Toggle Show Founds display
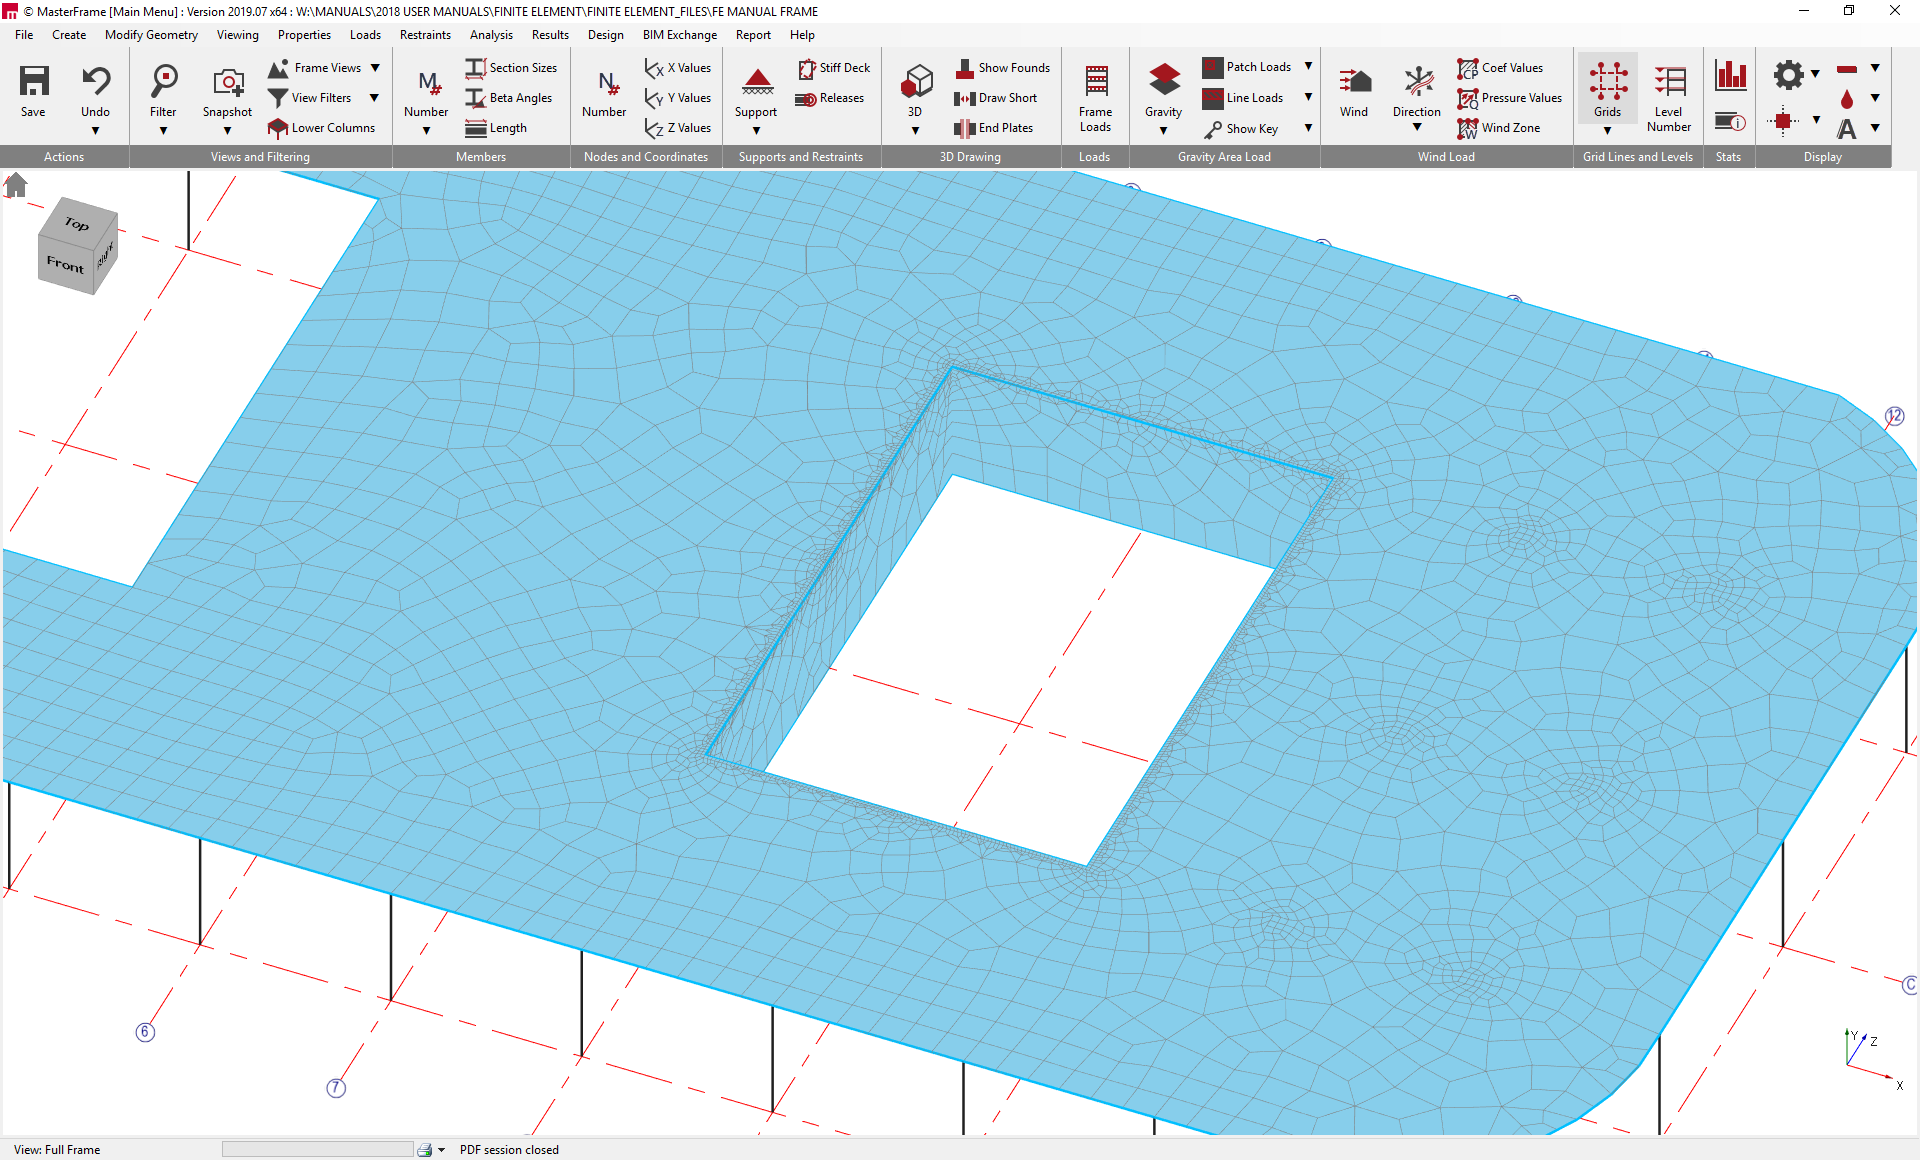Viewport: 1920px width, 1160px height. click(x=1003, y=67)
